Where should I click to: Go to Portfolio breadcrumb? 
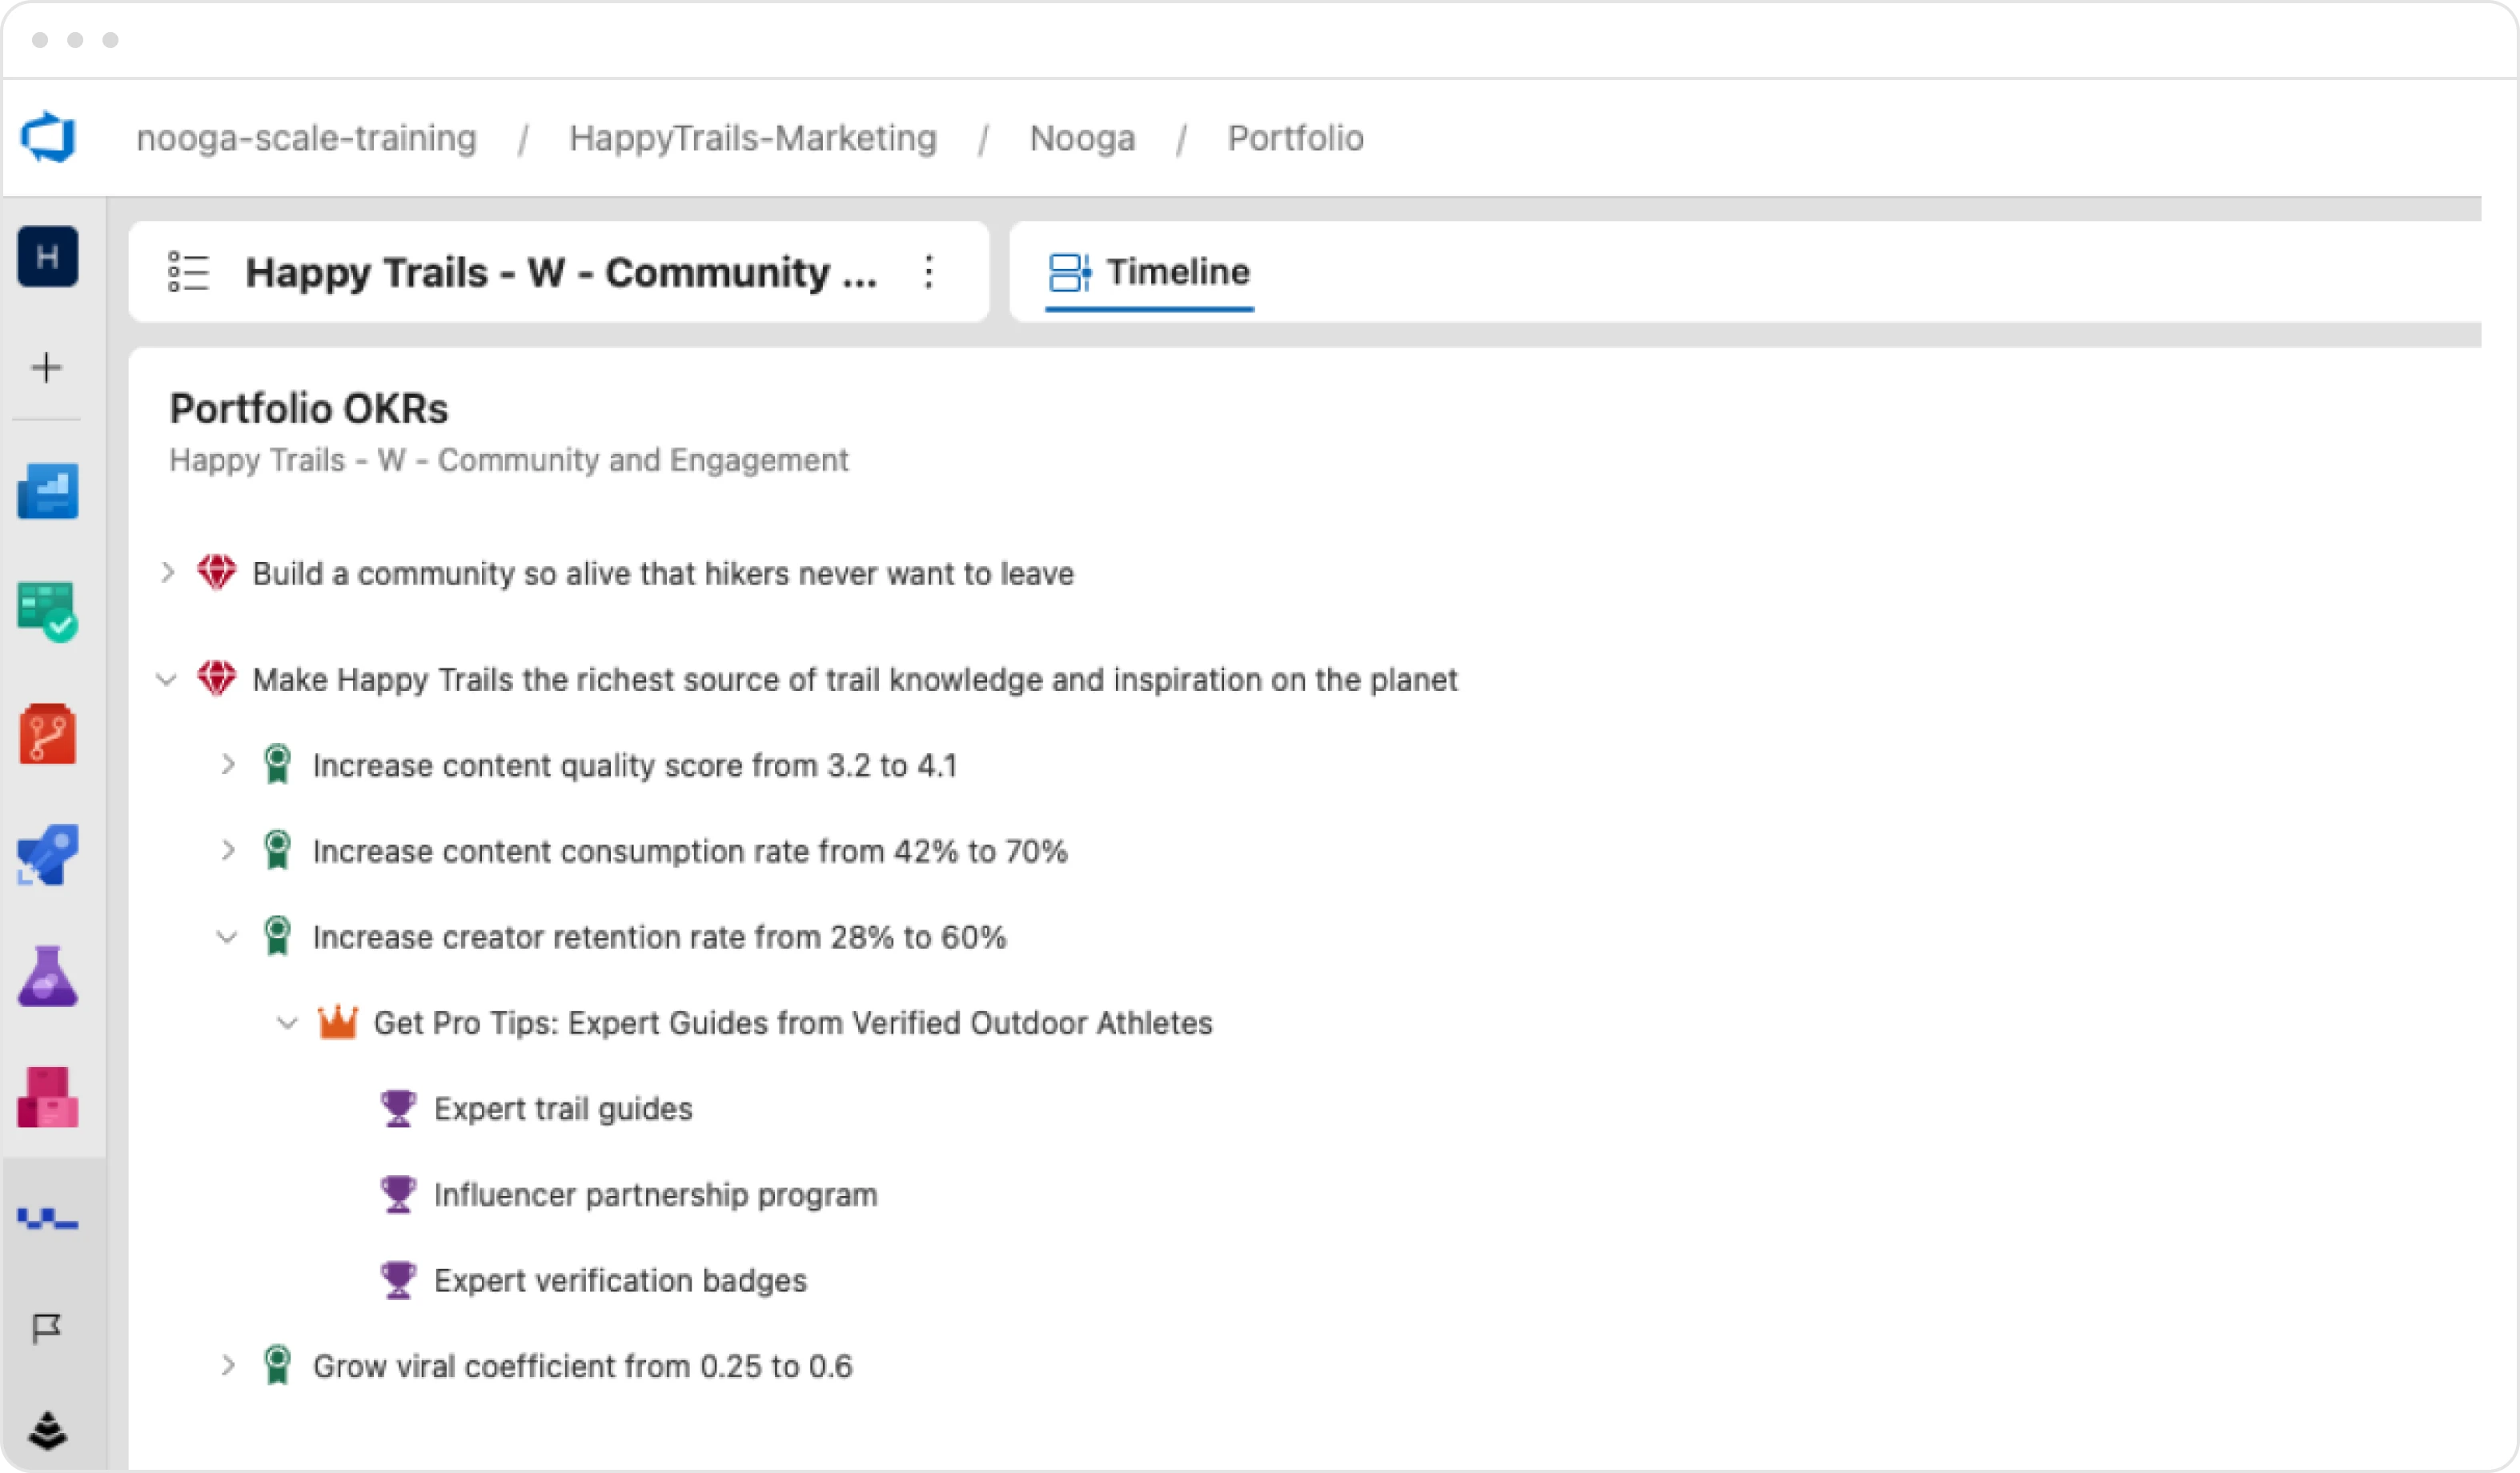pos(1296,138)
